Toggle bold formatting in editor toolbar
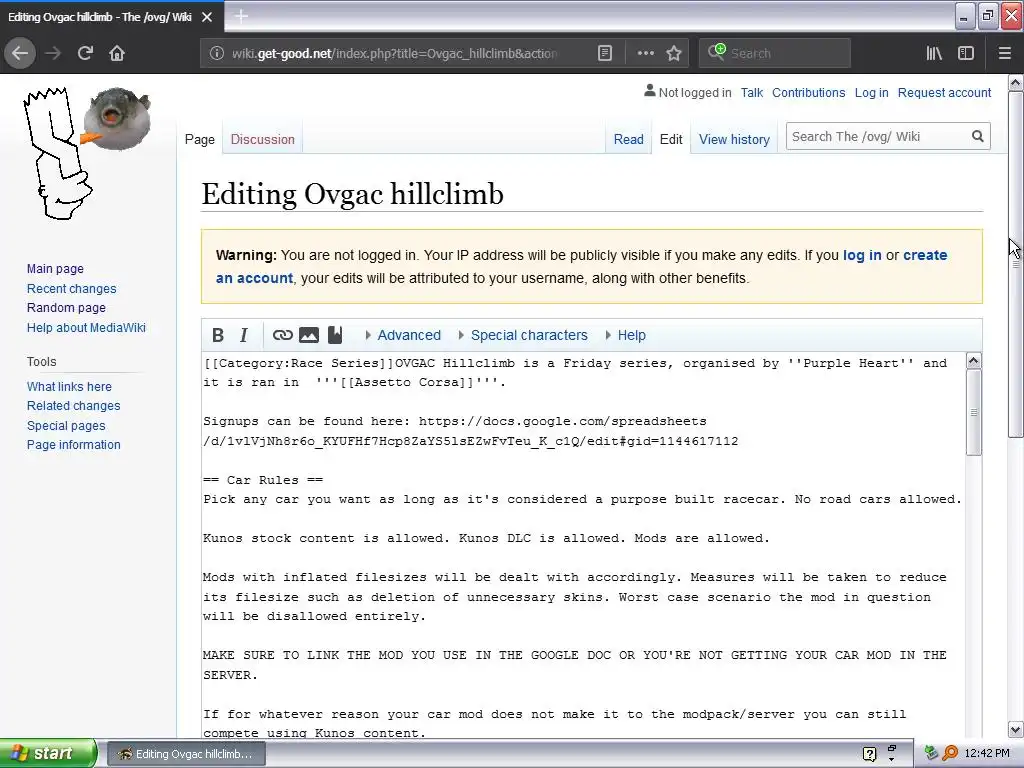1024x768 pixels. tap(218, 335)
